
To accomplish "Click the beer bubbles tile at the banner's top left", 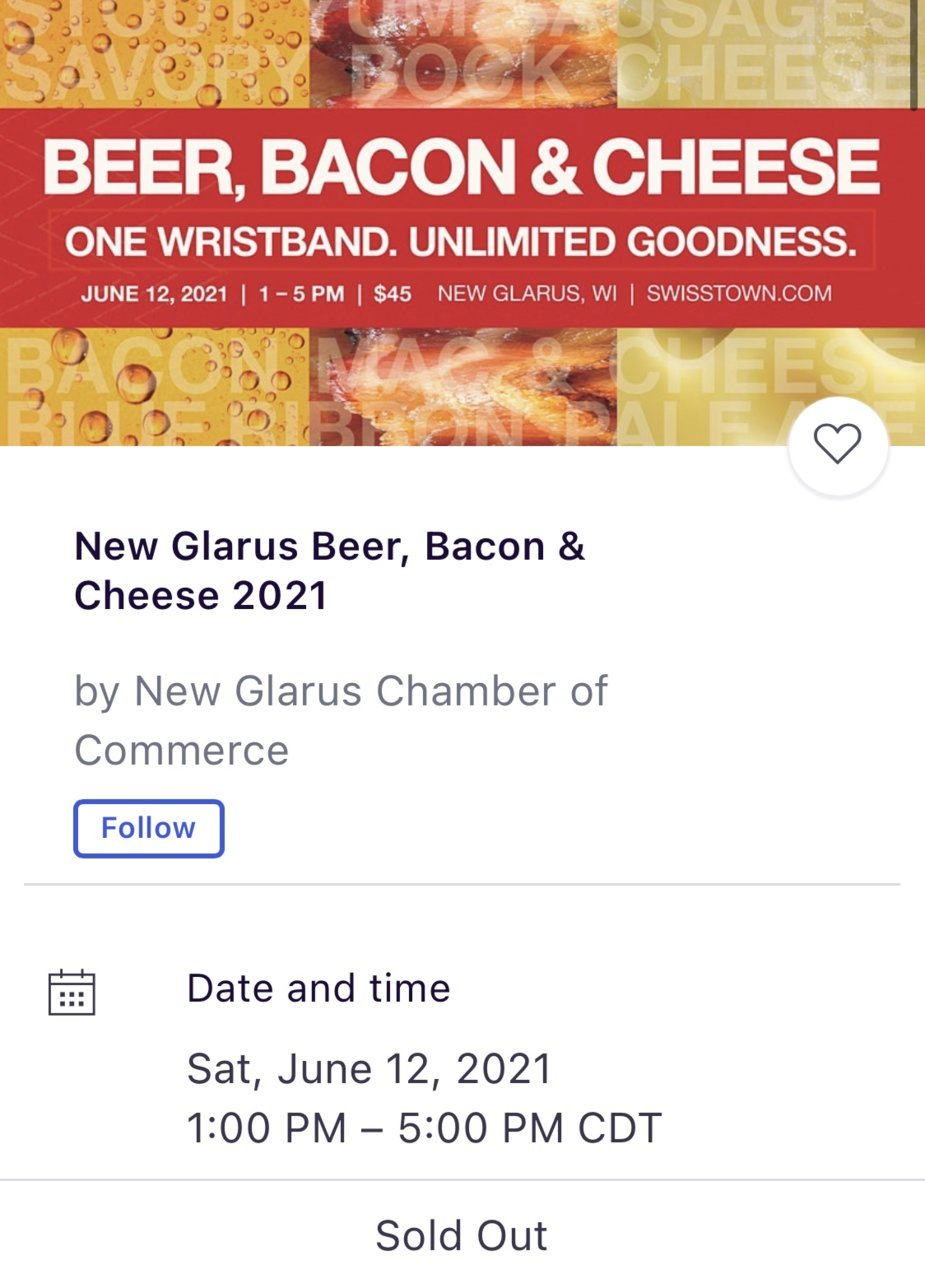I will coord(155,54).
